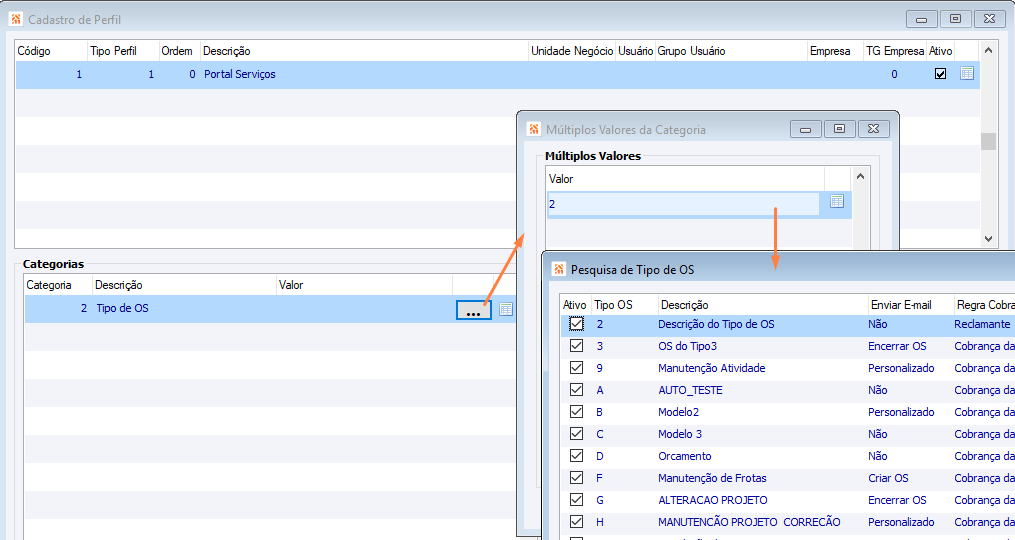Toggle Ativo checkbox for ALTERACAO PROJETO
The width and height of the screenshot is (1015, 540).
(576, 500)
